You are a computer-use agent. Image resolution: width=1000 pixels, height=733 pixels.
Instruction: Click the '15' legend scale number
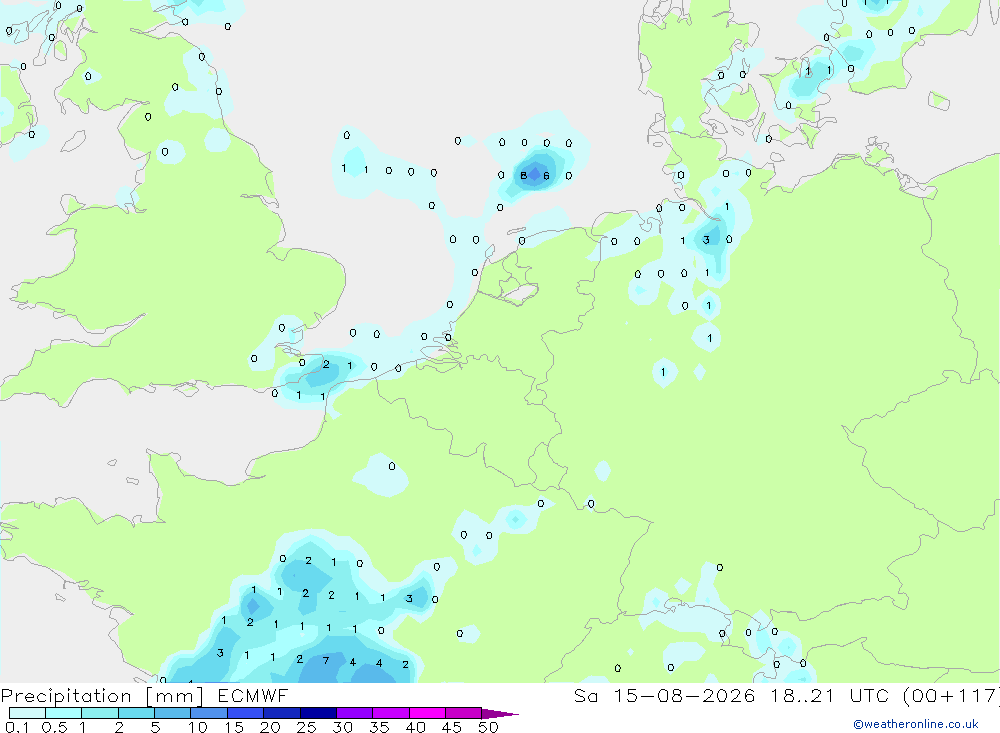(x=233, y=727)
